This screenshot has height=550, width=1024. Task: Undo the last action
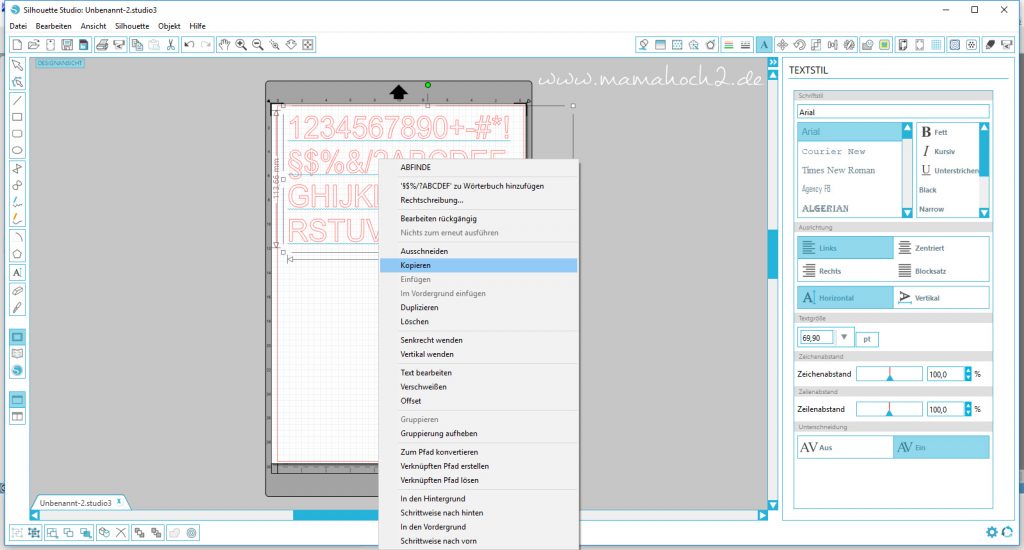pyautogui.click(x=189, y=44)
